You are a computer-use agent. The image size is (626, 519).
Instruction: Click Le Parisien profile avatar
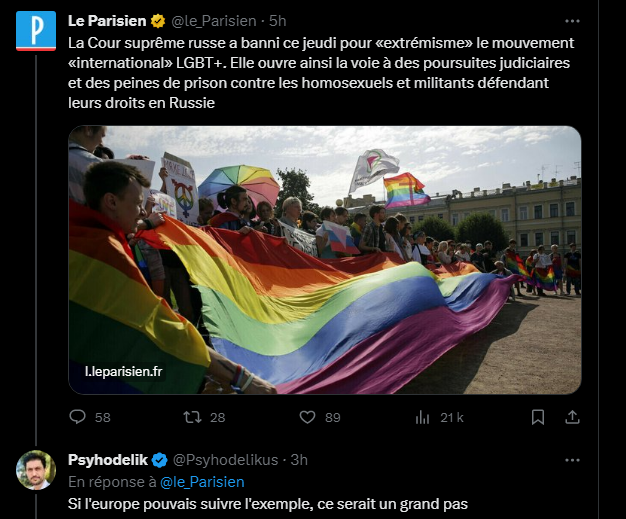(36, 31)
